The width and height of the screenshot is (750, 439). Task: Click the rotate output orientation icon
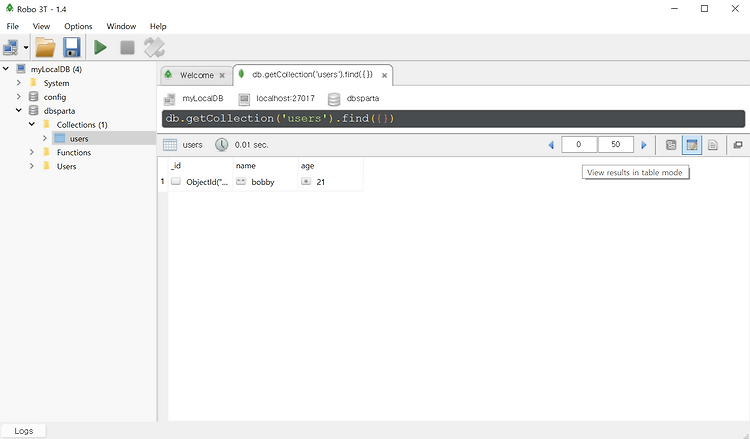pyautogui.click(x=154, y=47)
